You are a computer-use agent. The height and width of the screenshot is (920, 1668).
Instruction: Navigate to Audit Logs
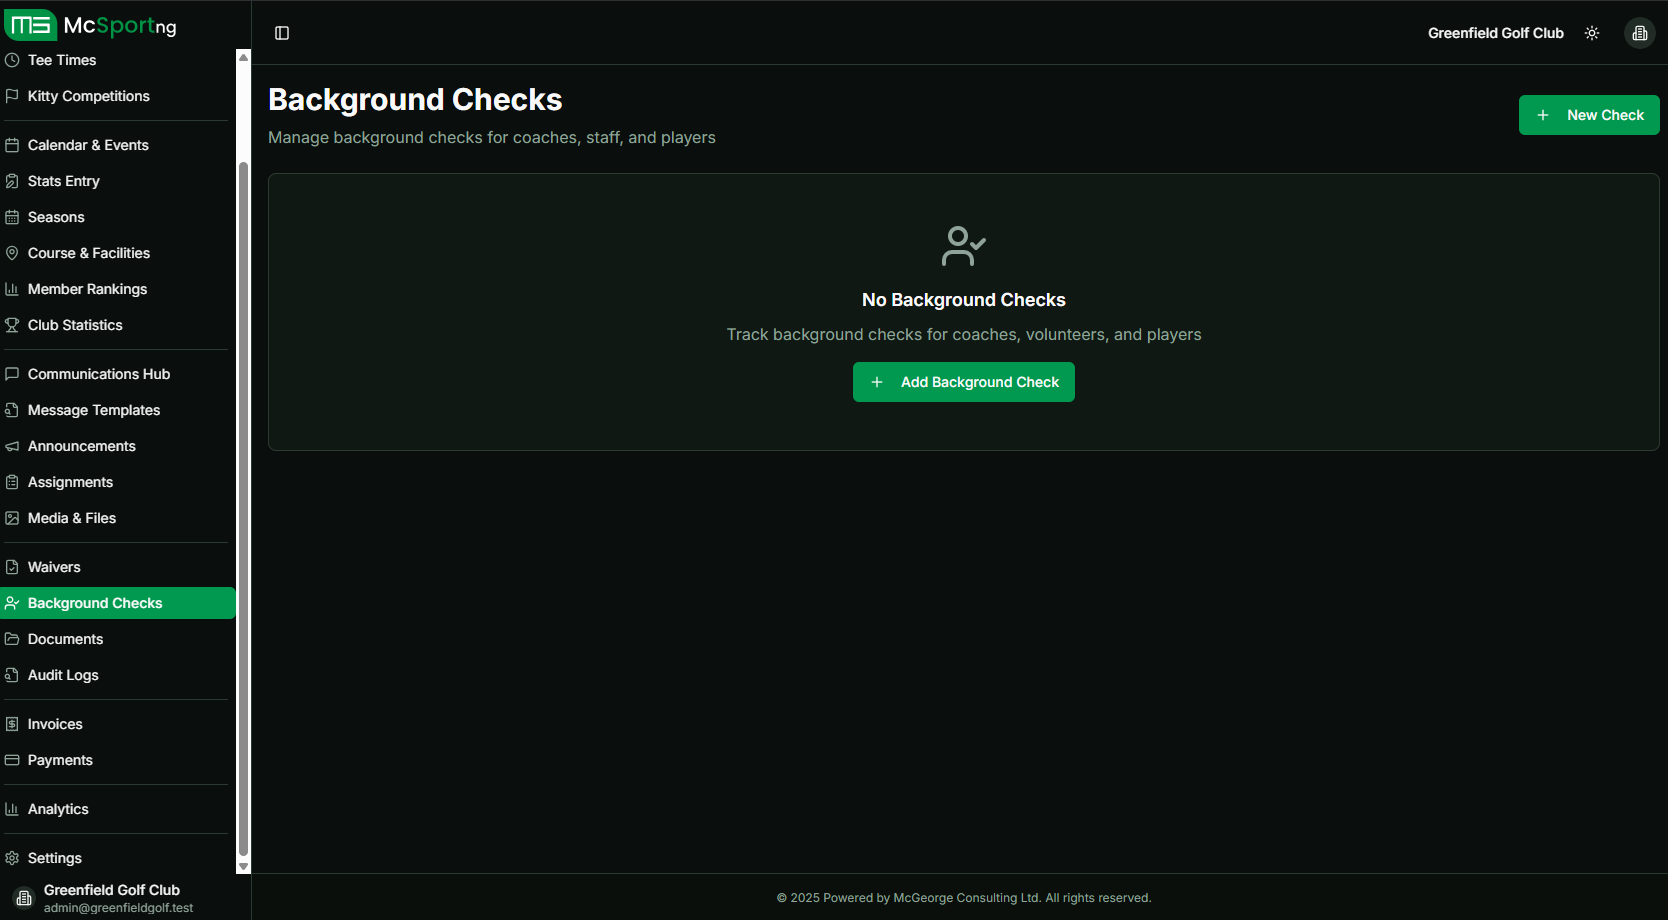click(62, 674)
